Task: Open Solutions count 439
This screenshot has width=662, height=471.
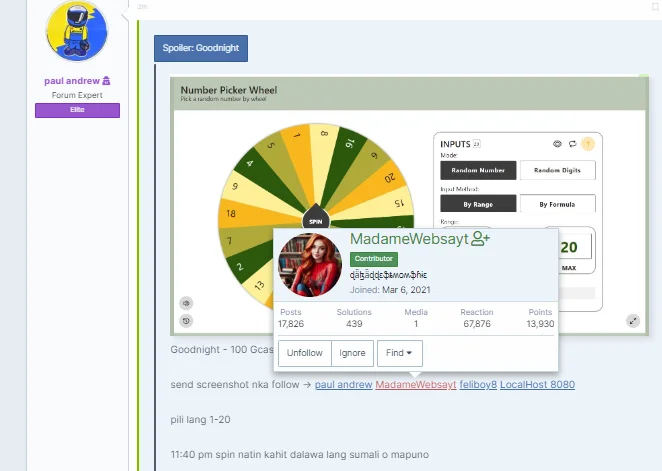Action: (x=354, y=324)
